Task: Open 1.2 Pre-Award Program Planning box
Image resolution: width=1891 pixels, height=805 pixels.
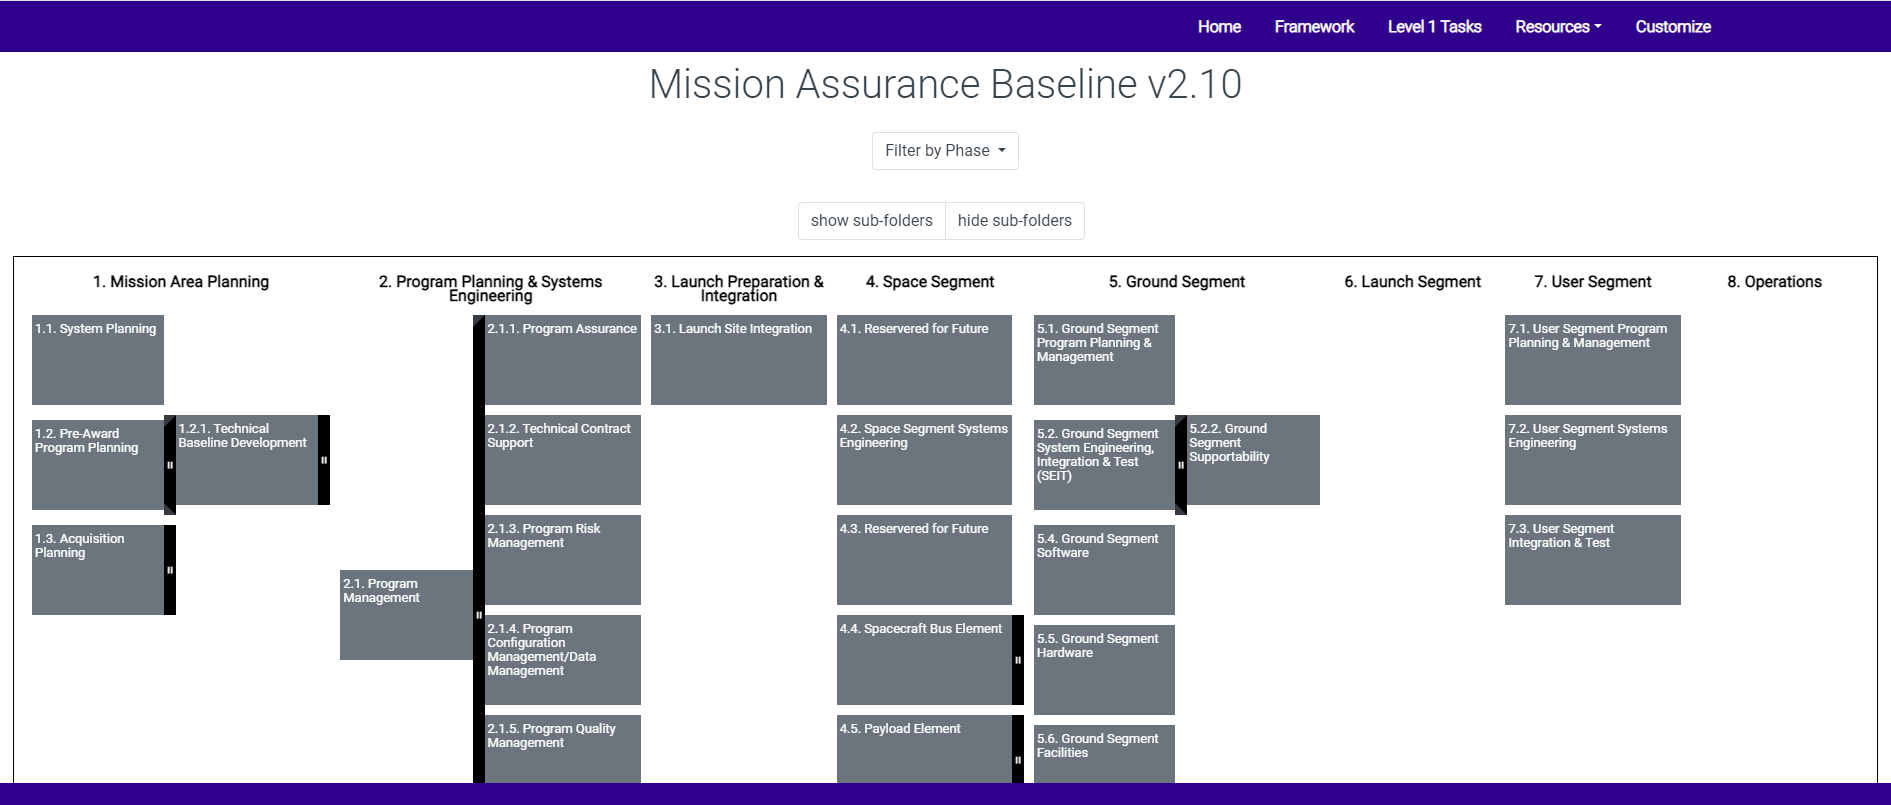Action: click(x=98, y=465)
